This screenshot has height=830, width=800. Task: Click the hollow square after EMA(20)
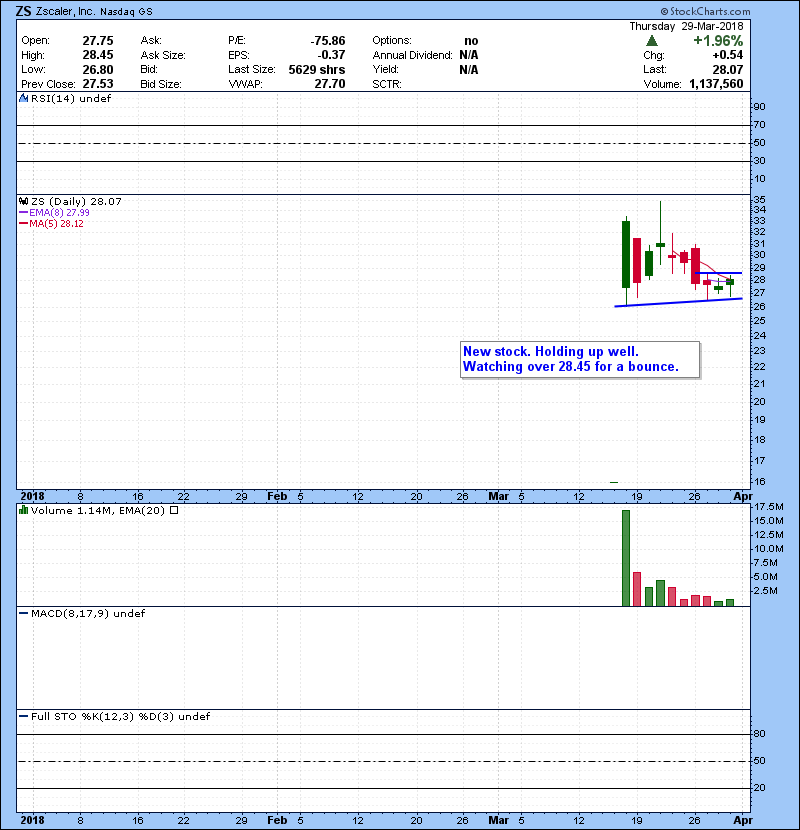click(174, 510)
